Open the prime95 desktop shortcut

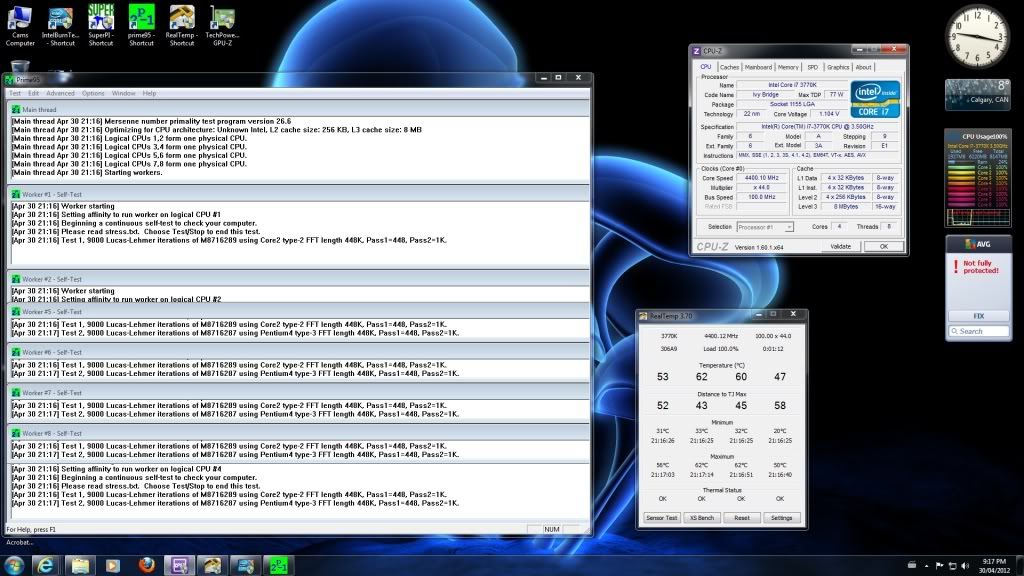pyautogui.click(x=141, y=26)
